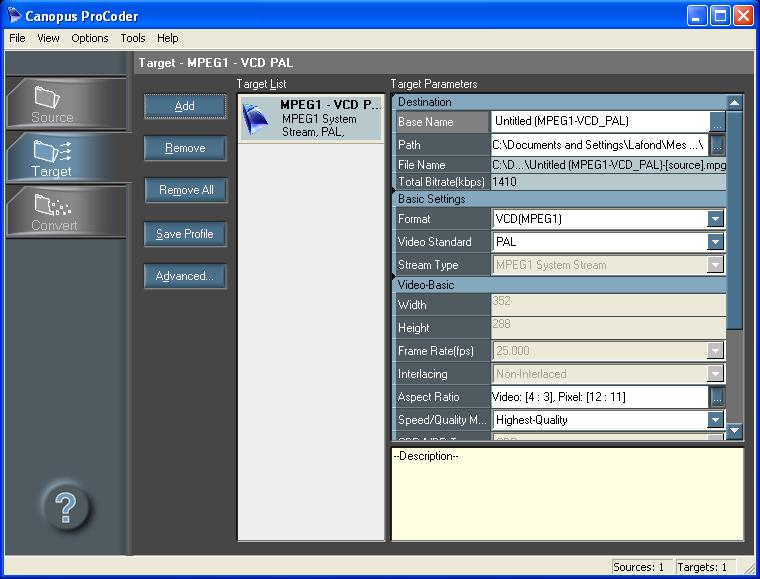Select the MPEG1 - VCD PAL target entry
The image size is (760, 579).
pos(311,119)
